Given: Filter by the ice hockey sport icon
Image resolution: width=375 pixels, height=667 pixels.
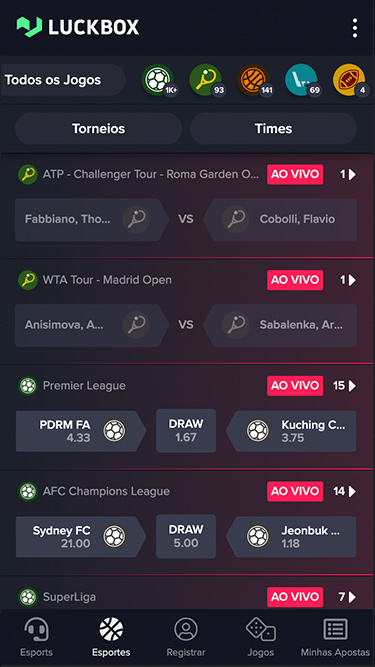Looking at the screenshot, I should pos(301,80).
